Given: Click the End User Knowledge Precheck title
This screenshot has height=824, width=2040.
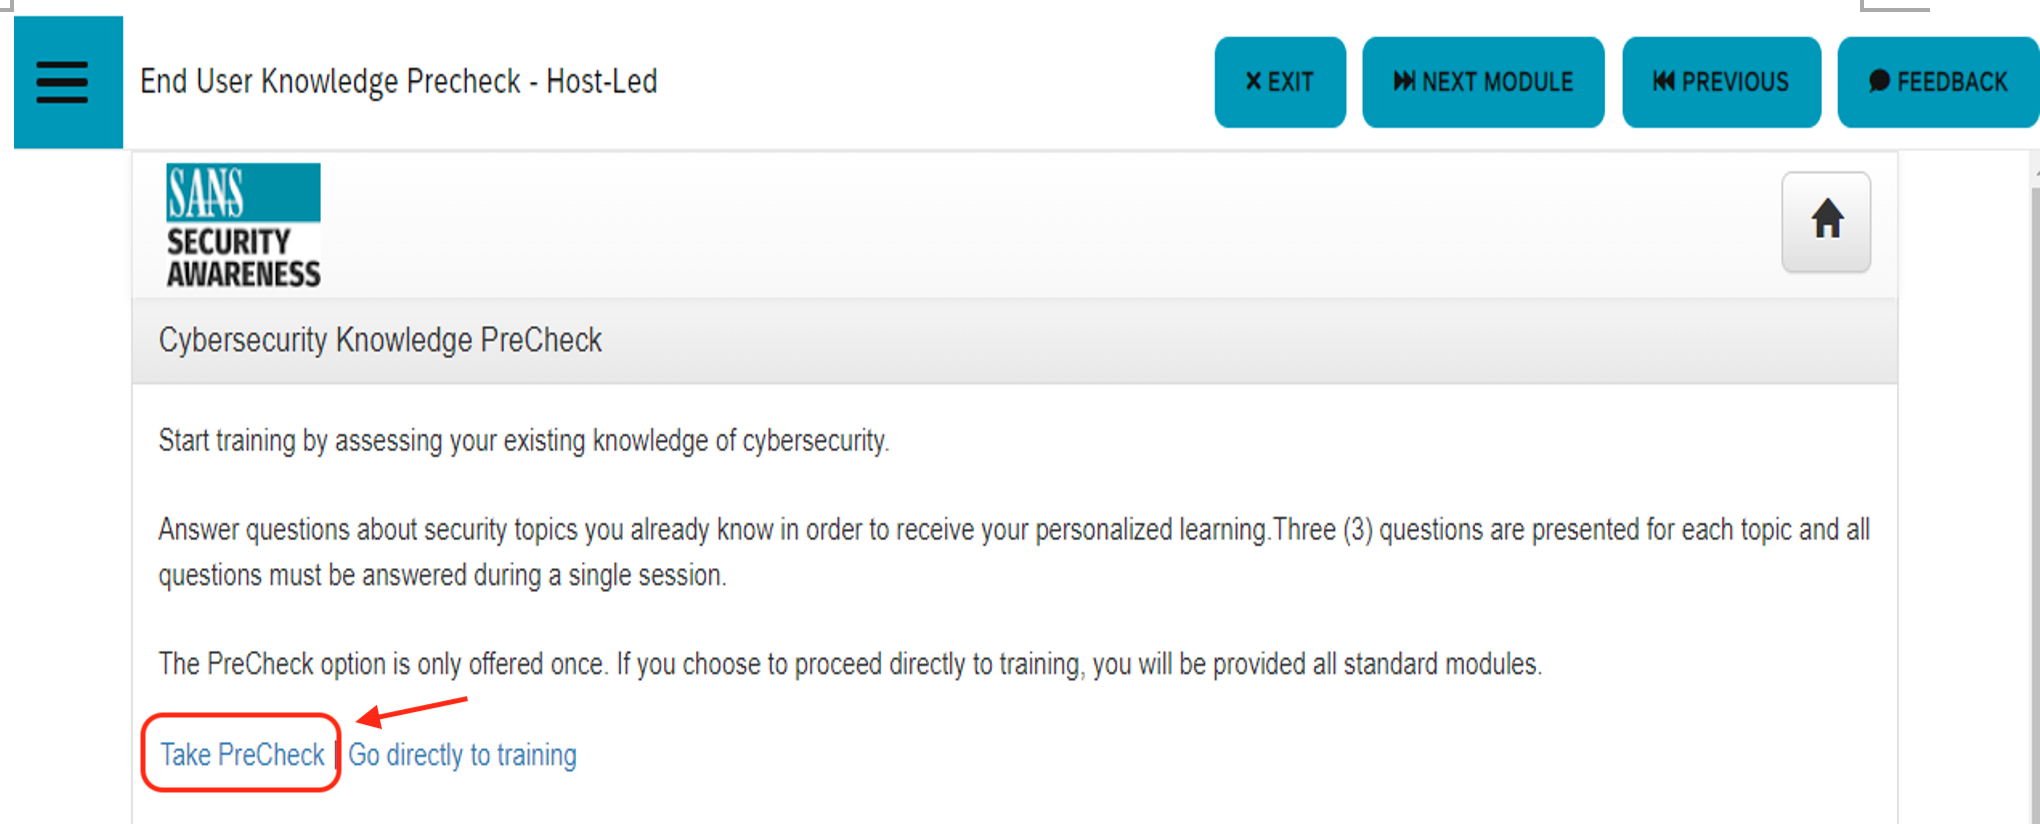Looking at the screenshot, I should click(x=398, y=81).
